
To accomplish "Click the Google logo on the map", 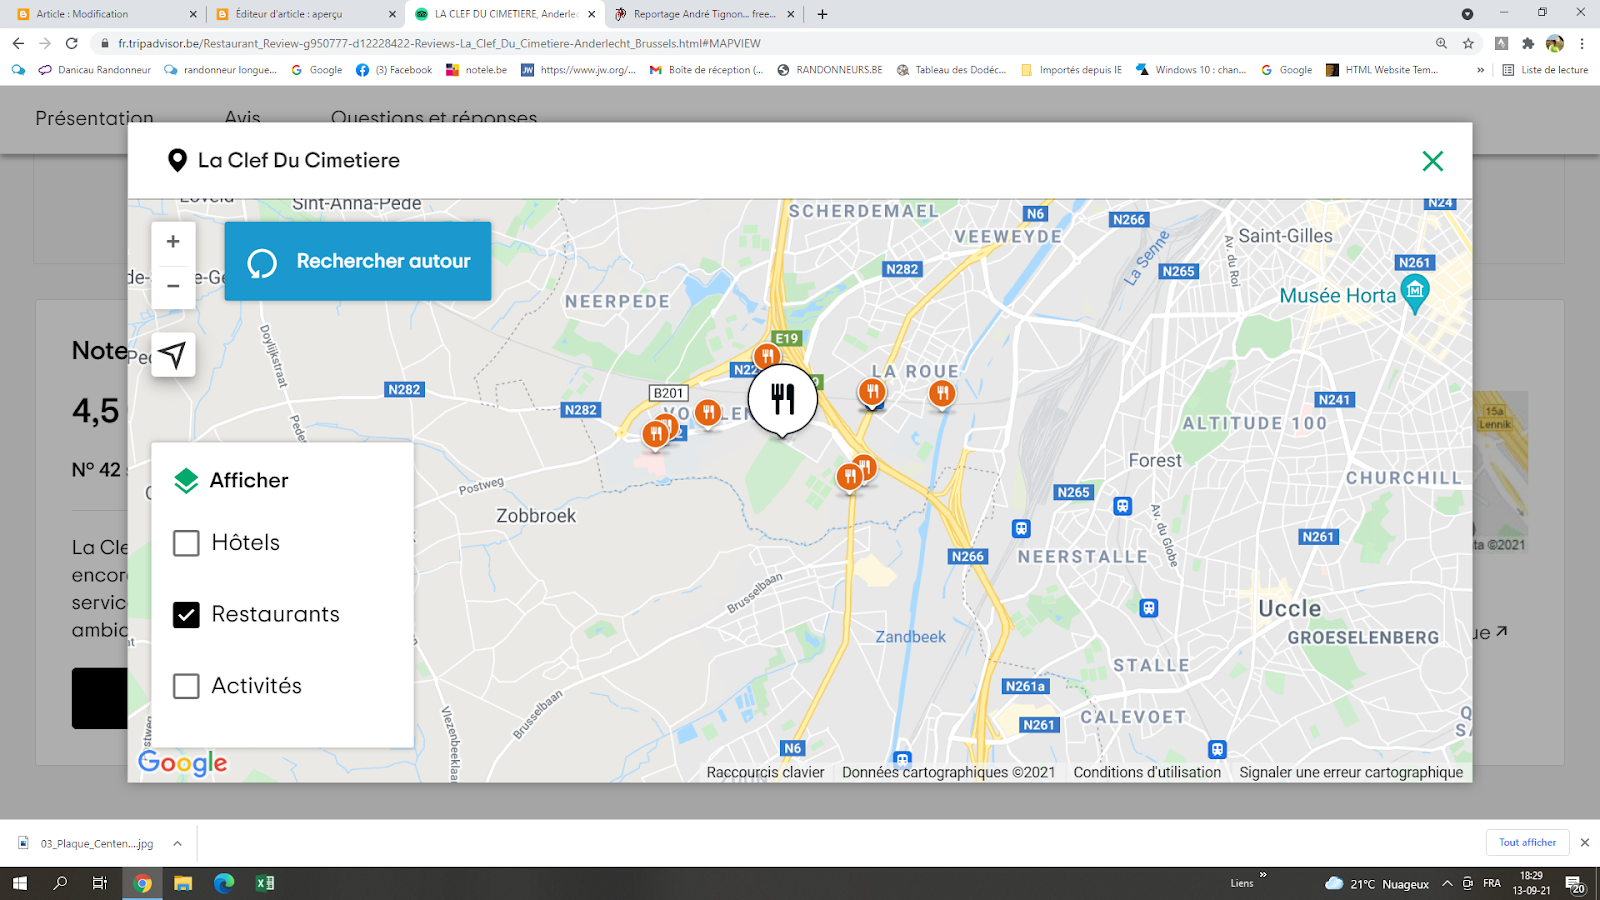I will [x=183, y=763].
